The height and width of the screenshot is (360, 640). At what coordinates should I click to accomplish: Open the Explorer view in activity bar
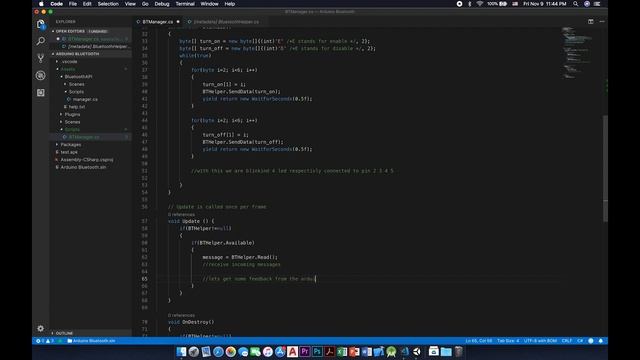click(40, 24)
